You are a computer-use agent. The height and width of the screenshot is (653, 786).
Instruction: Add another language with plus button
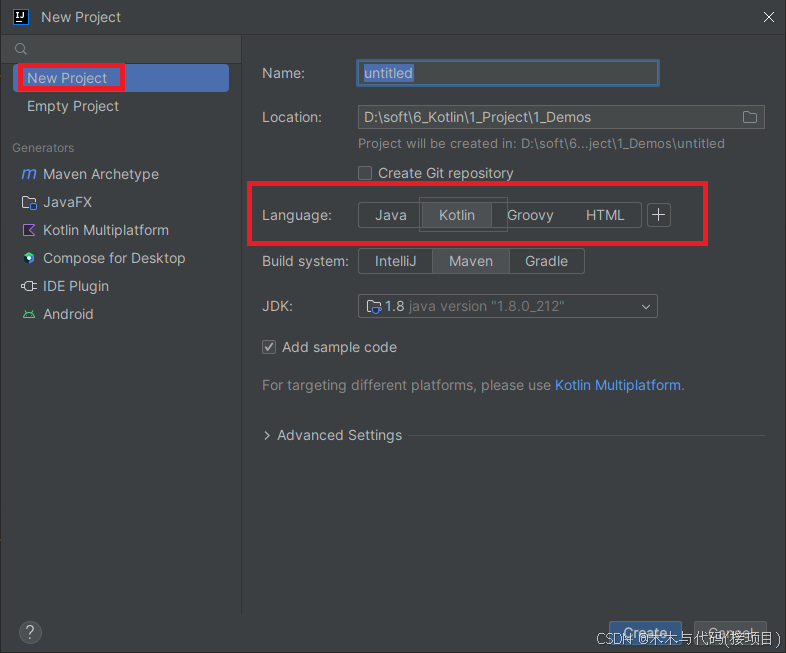pos(659,215)
